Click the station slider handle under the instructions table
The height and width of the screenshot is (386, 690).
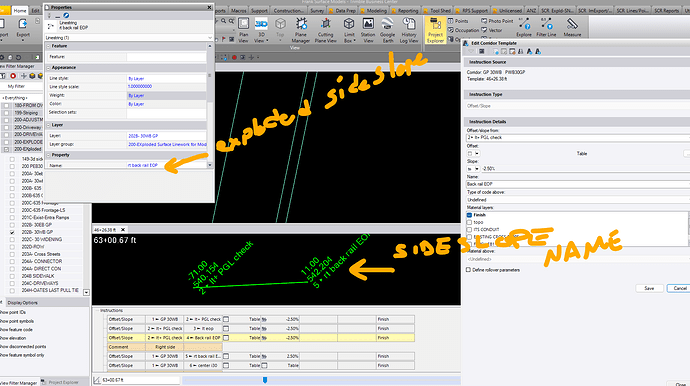[x=265, y=380]
